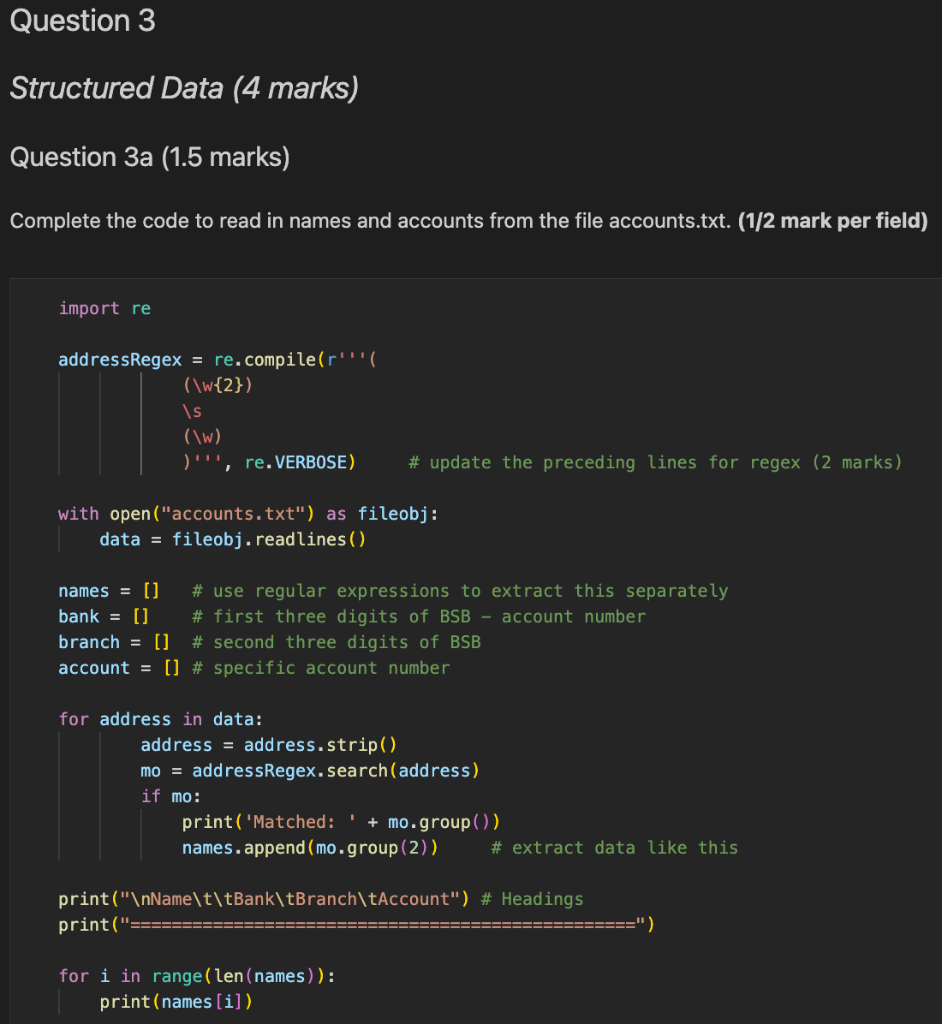Screen dimensions: 942x1024
Task: Click the 'for i in range(len(names)):' line
Action: point(197,976)
